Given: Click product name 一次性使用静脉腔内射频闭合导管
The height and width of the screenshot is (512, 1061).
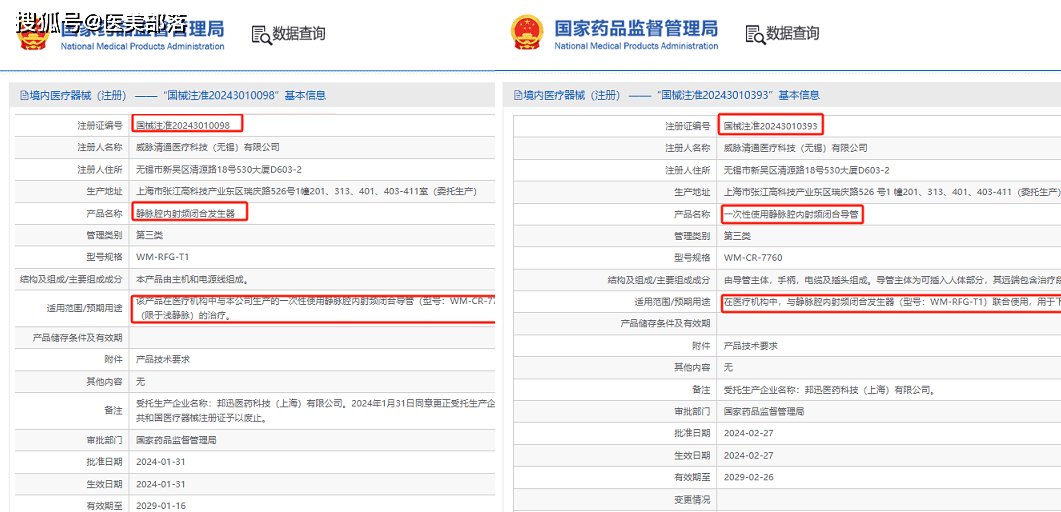Looking at the screenshot, I should 791,214.
